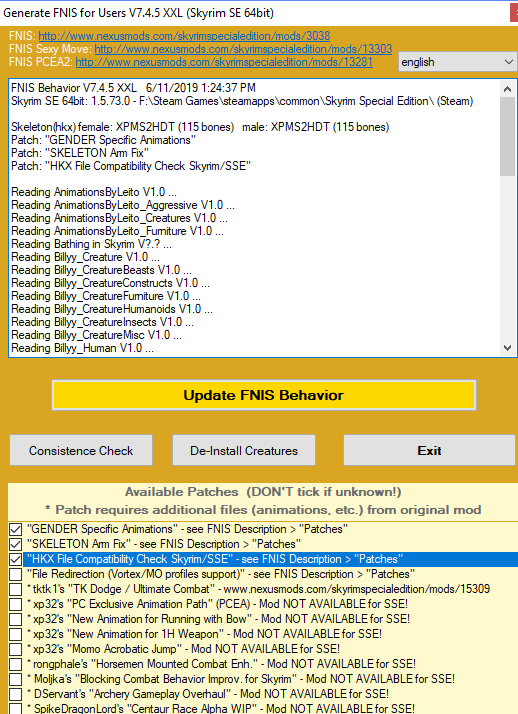This screenshot has width=518, height=714.
Task: Click the log scrollbar thumb
Action: point(508,136)
